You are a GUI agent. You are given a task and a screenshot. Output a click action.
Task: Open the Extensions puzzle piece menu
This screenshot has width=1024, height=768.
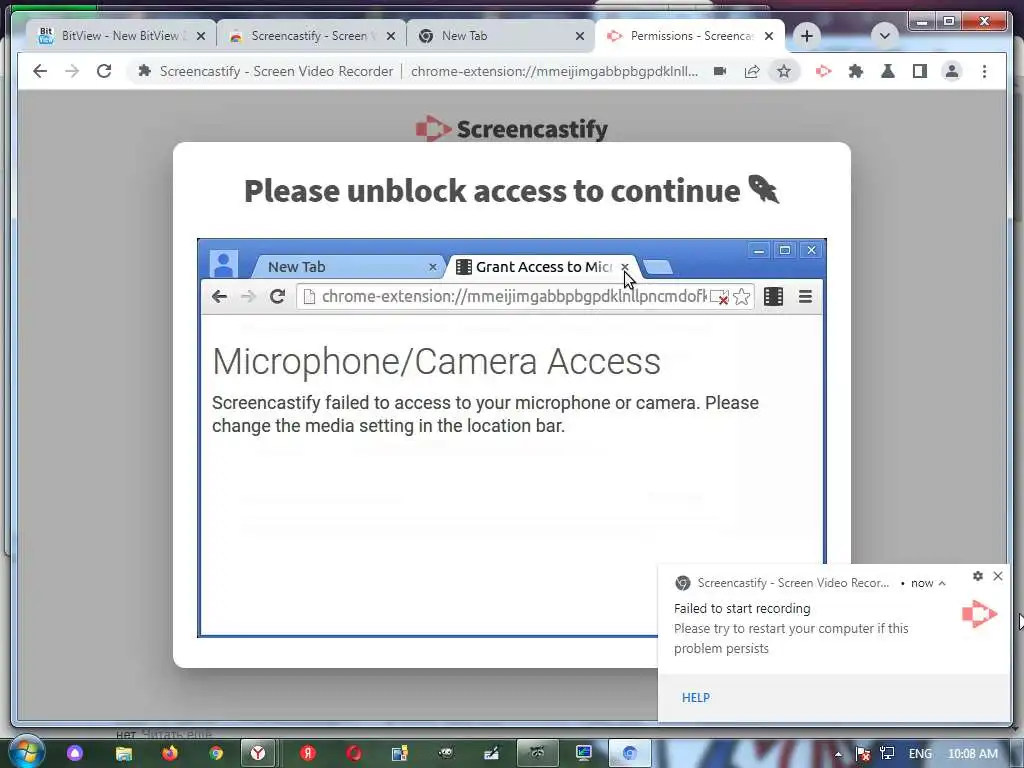[x=856, y=71]
